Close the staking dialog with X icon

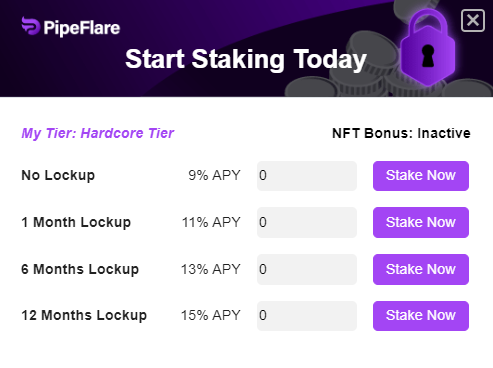click(473, 21)
